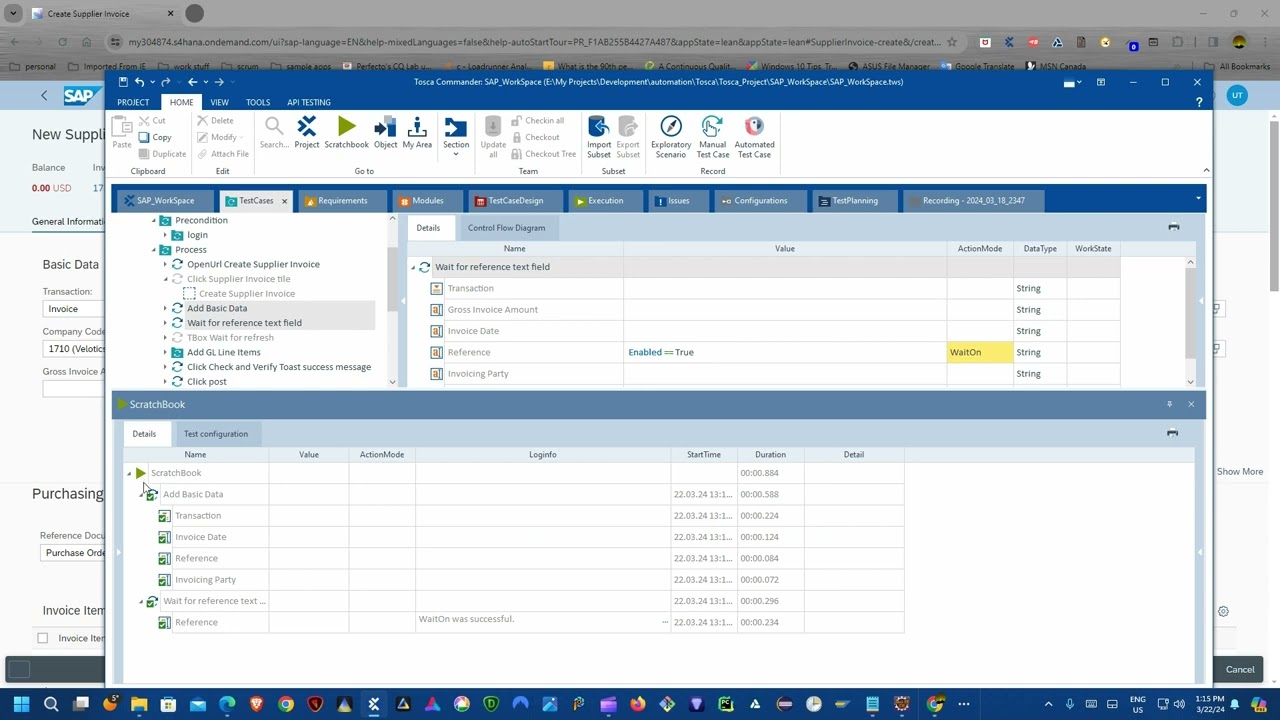Click Cancel in the SAP browser page
1280x720 pixels.
pyautogui.click(x=1240, y=670)
